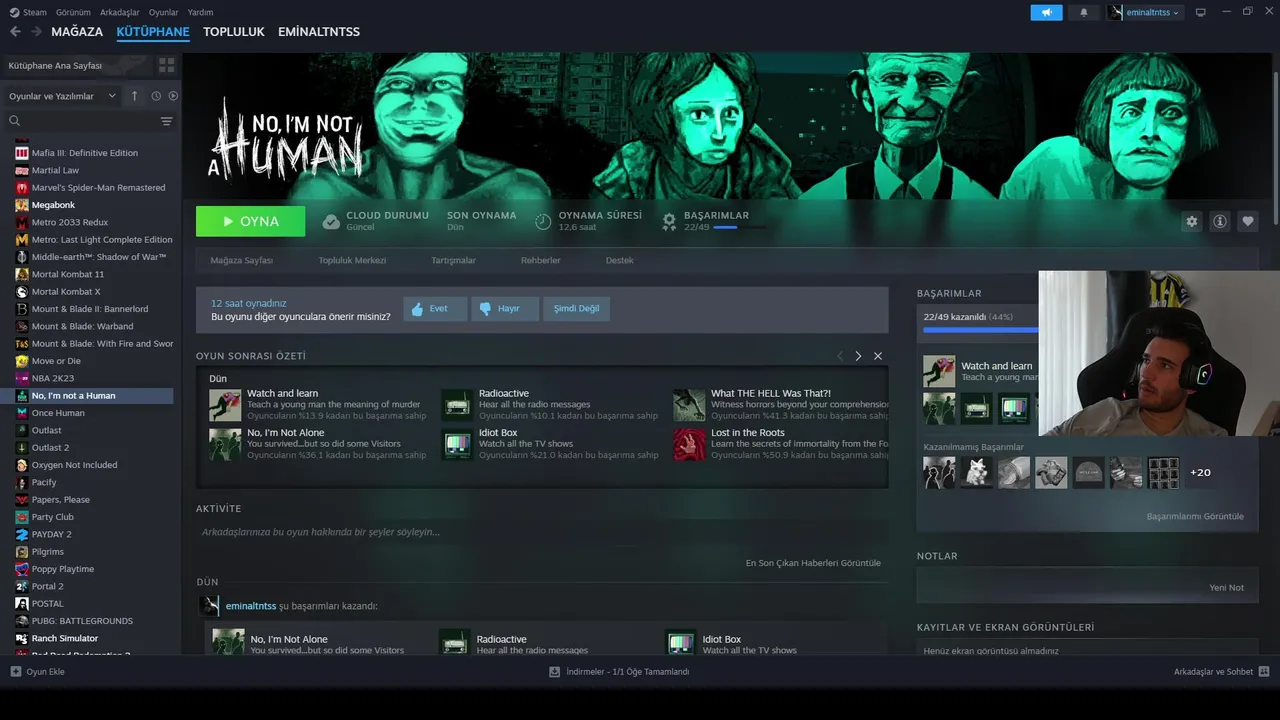1280x720 pixels.
Task: Open the Steam menu
Action: tap(28, 12)
